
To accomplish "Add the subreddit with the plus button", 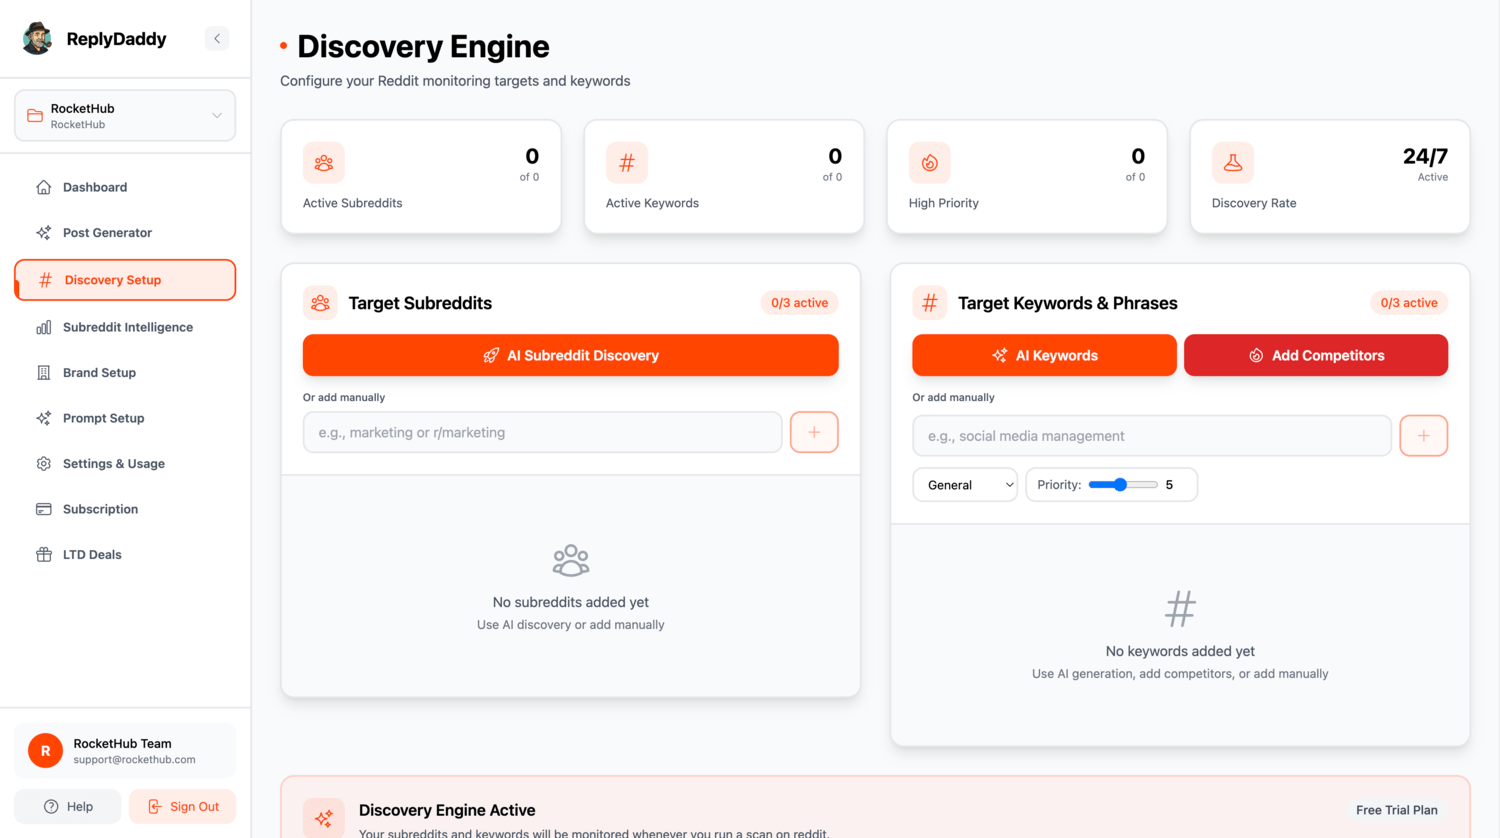I will coord(814,432).
